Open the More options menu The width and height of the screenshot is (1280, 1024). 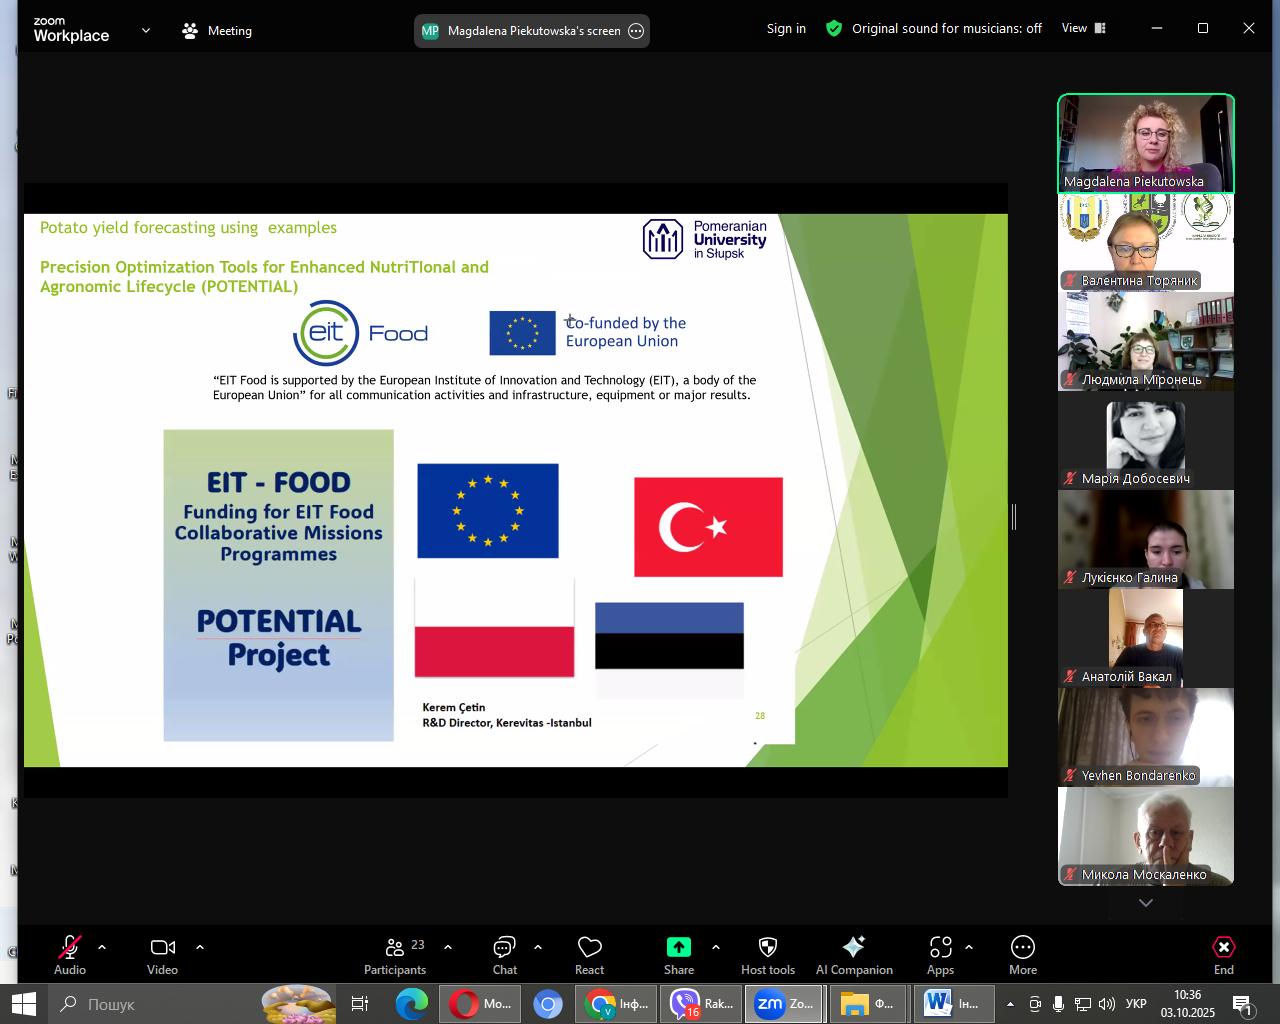(x=1022, y=955)
